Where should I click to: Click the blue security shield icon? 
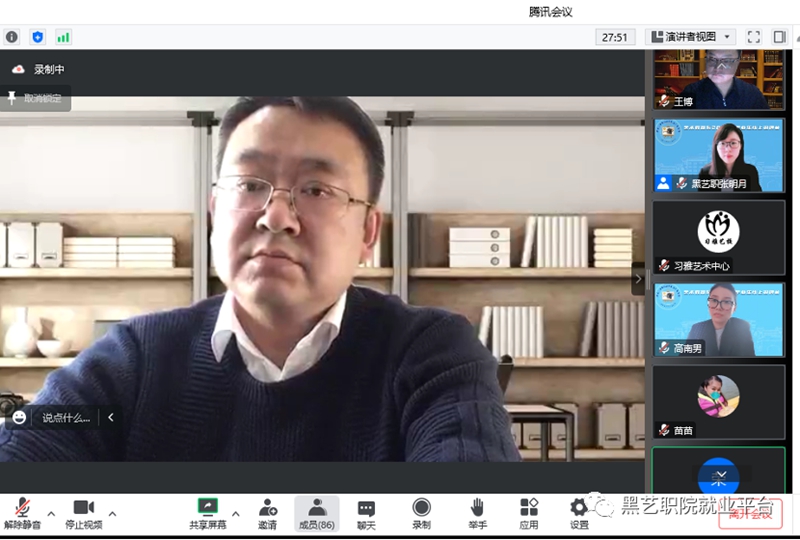tap(38, 37)
